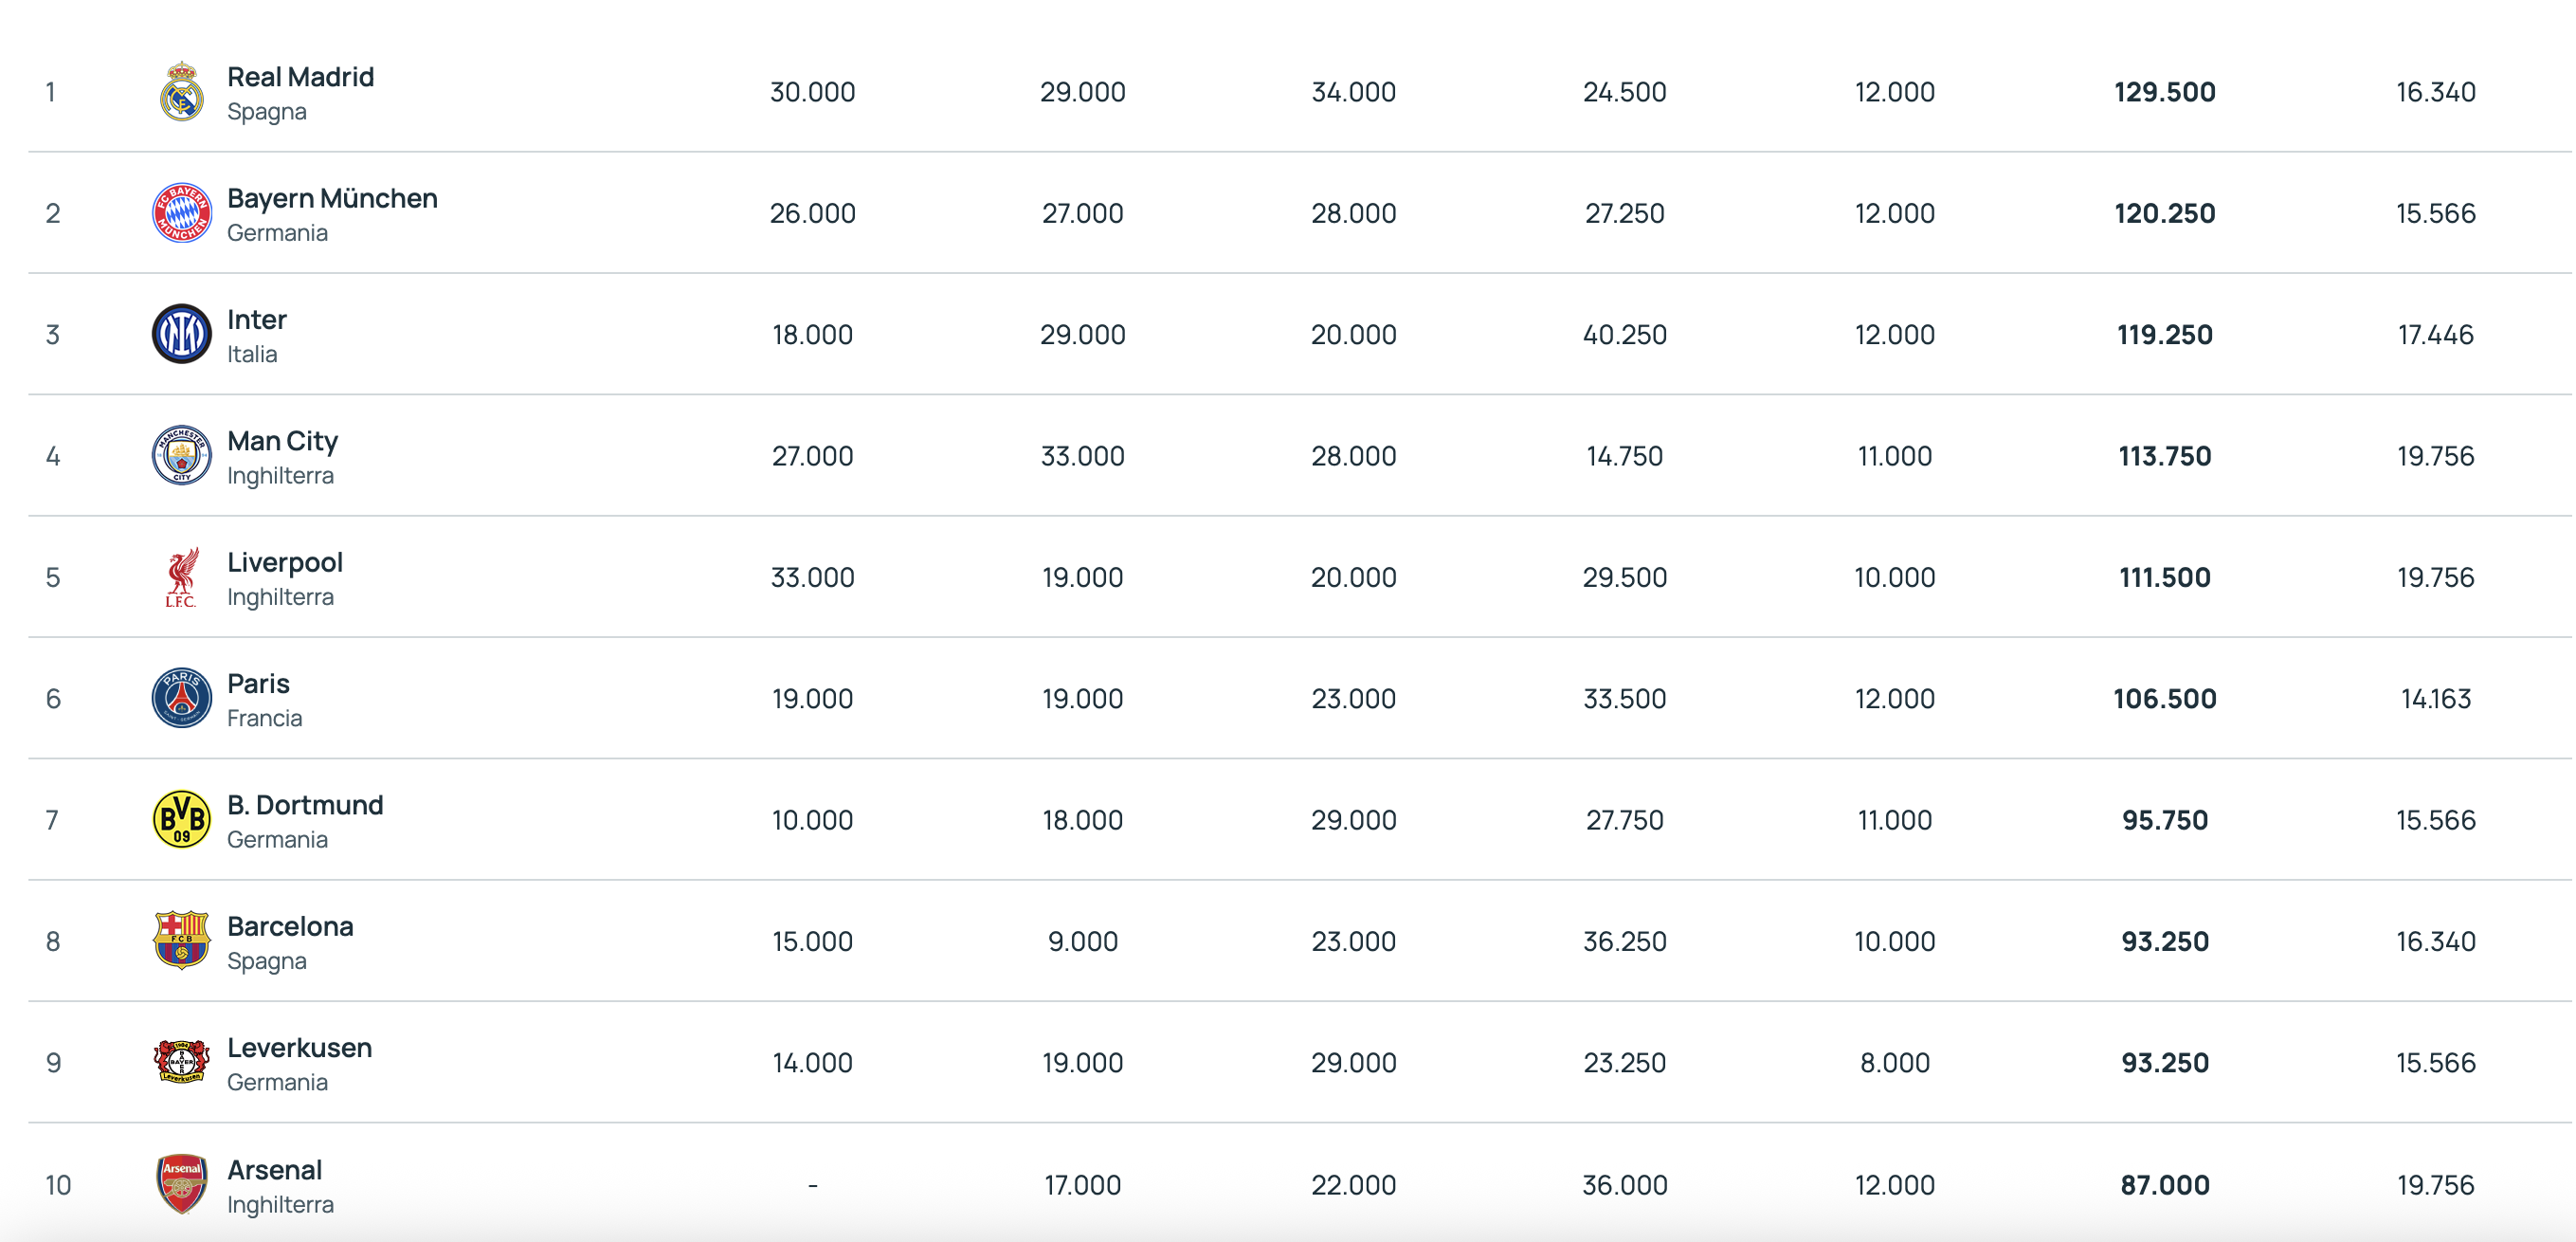Click the Leverkusen club logo
Image resolution: width=2576 pixels, height=1242 pixels.
(181, 1062)
